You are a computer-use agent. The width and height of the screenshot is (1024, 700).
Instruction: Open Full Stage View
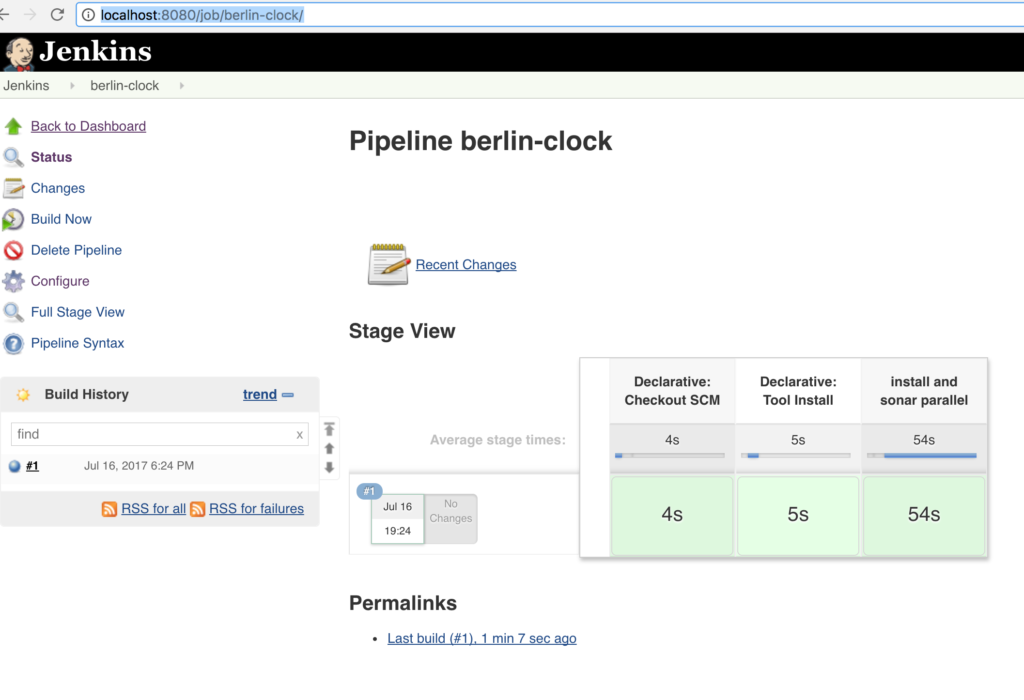[78, 312]
